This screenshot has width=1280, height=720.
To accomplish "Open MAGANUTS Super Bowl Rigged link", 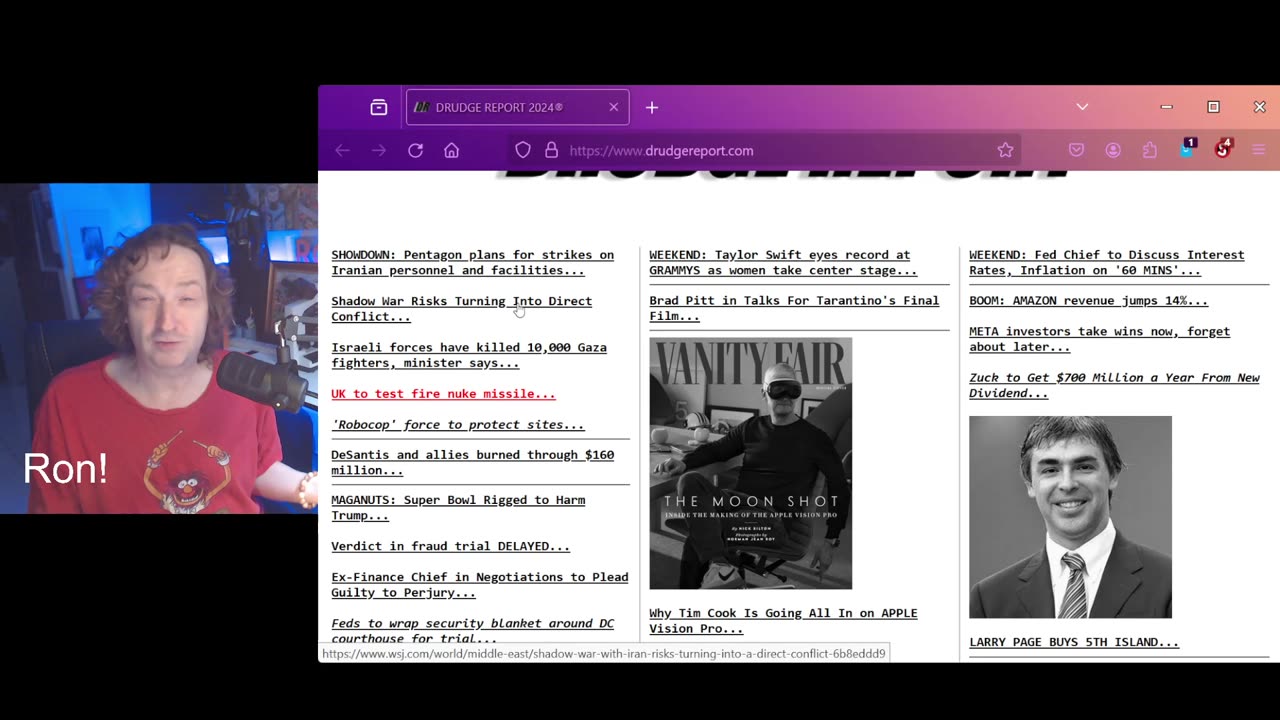I will pos(458,507).
